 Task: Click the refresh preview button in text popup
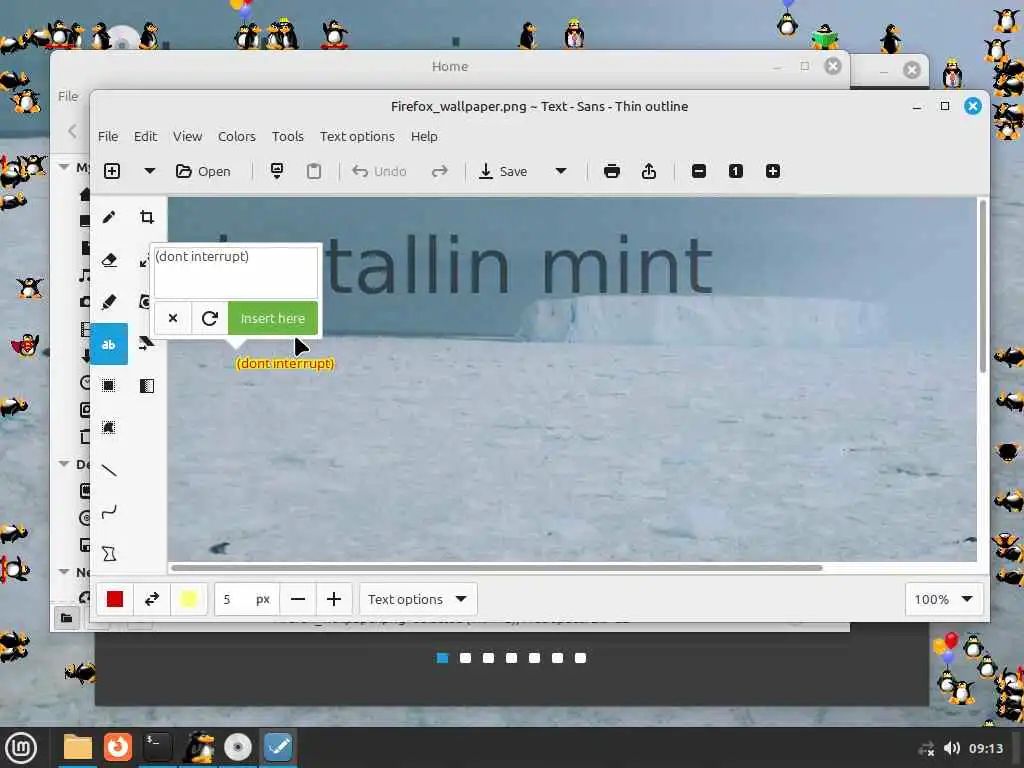click(x=210, y=318)
